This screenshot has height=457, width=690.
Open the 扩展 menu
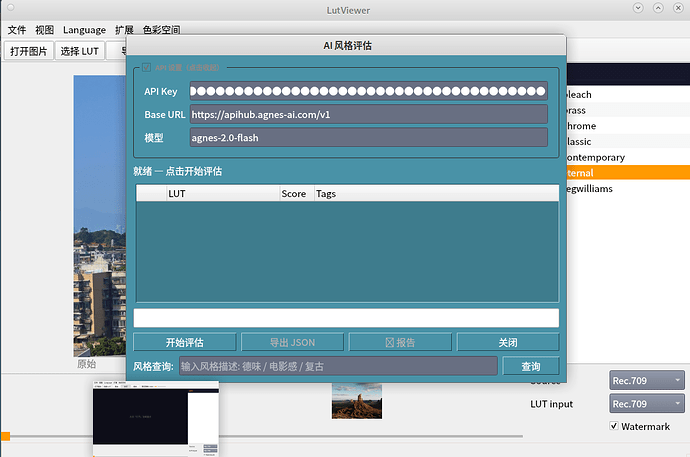124,30
